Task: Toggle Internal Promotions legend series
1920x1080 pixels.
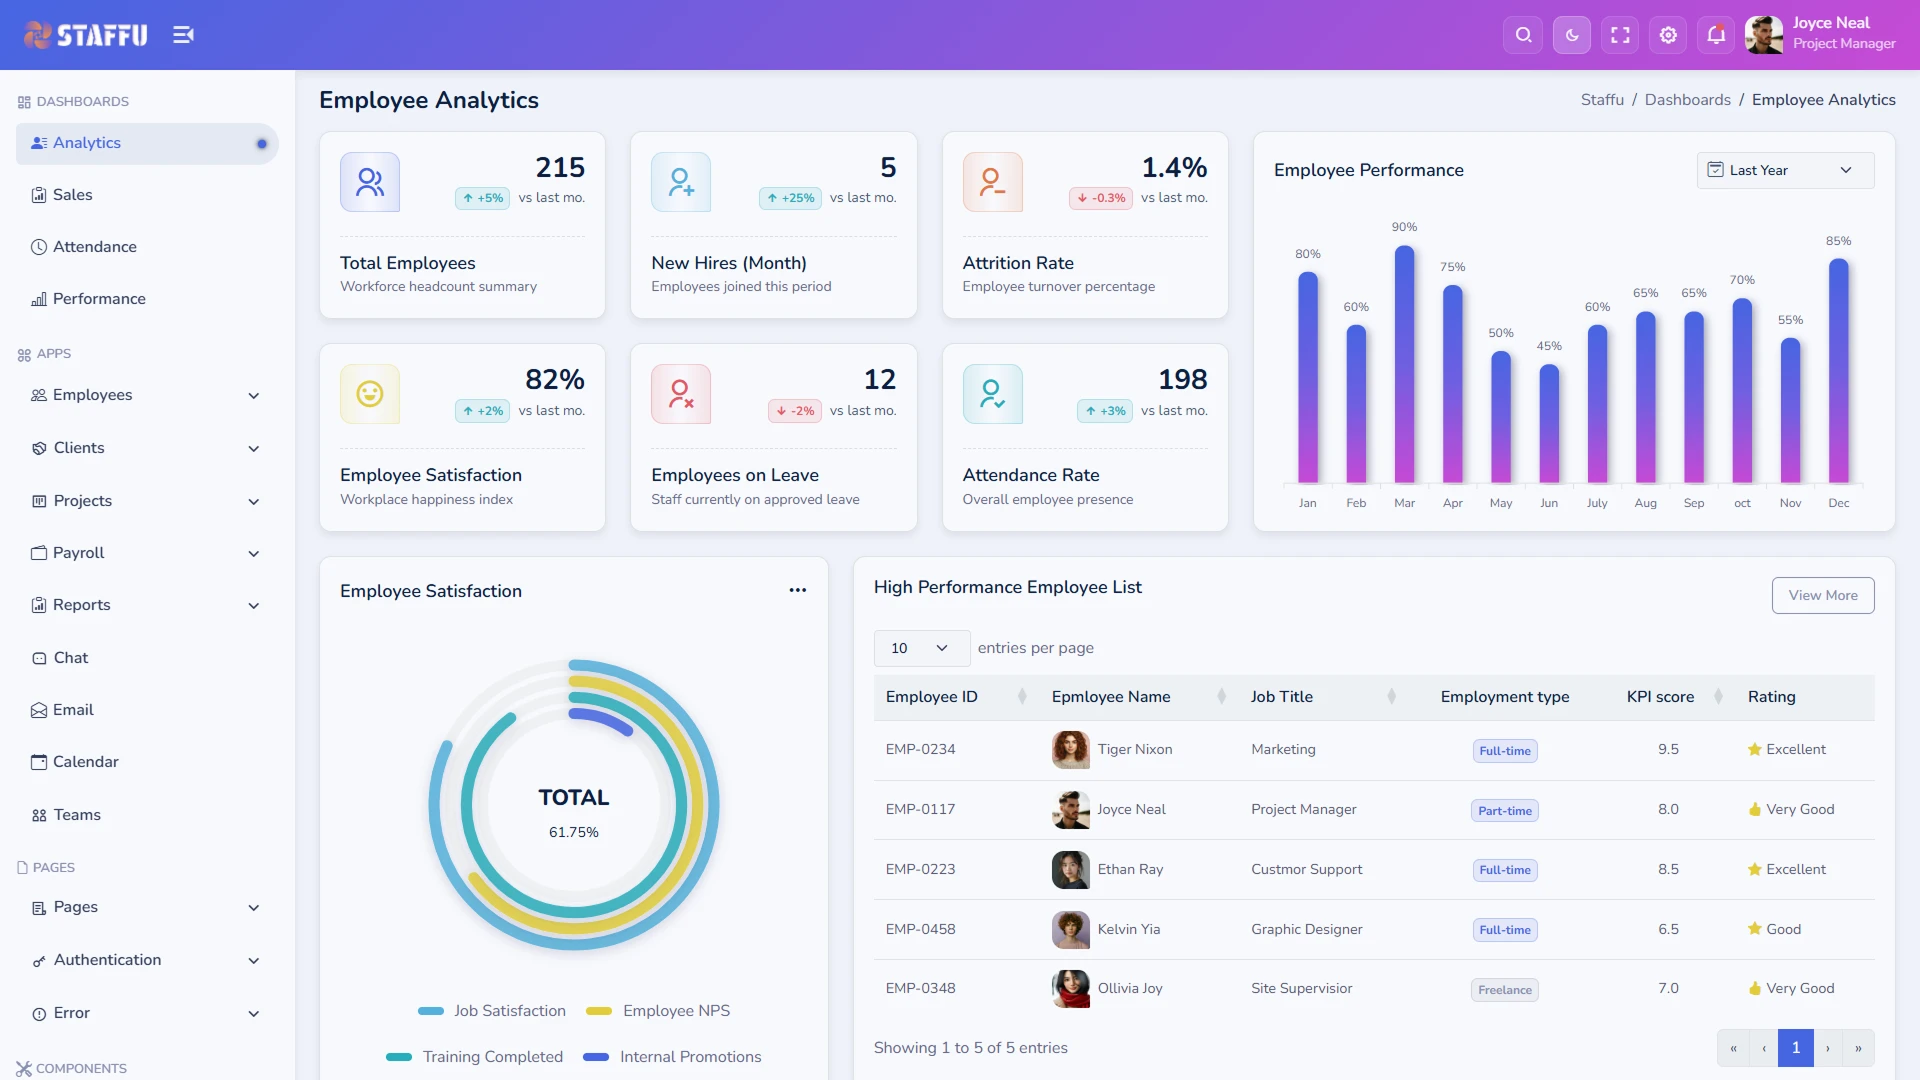Action: 673,1057
